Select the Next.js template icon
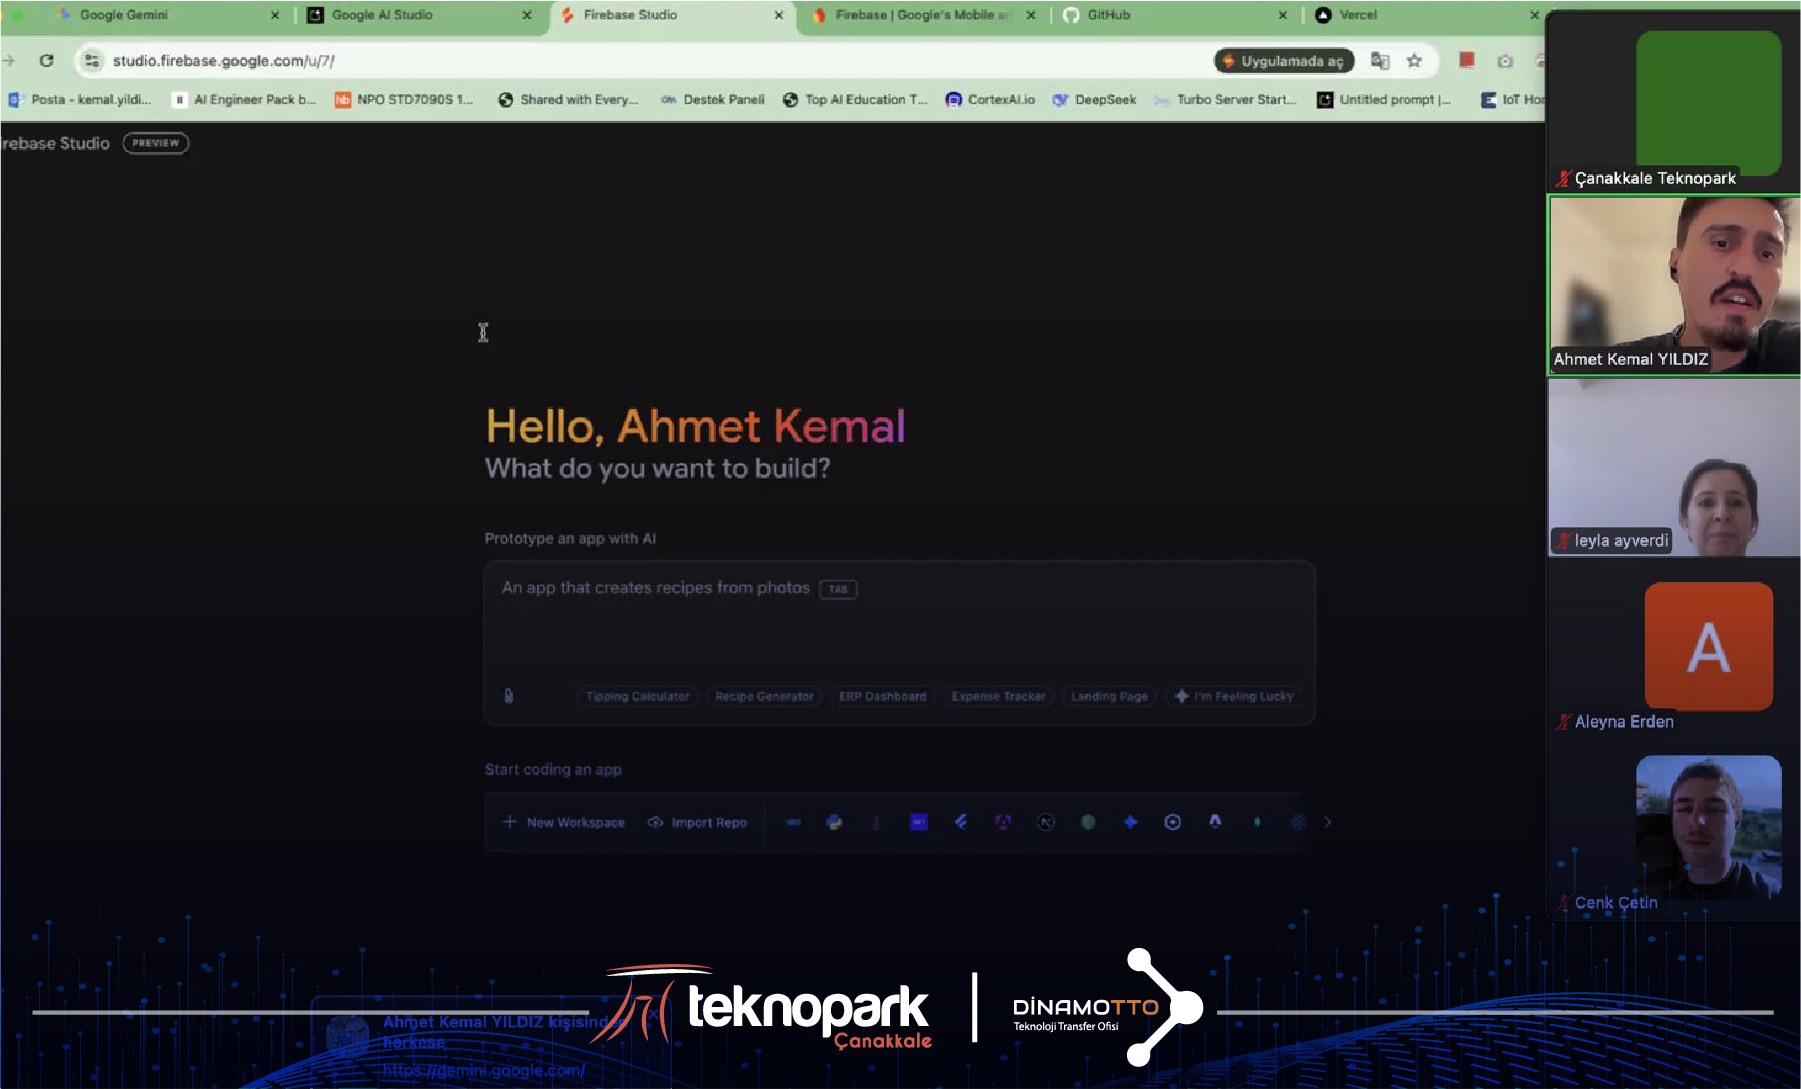Viewport: 1801px width, 1089px height. click(1046, 822)
